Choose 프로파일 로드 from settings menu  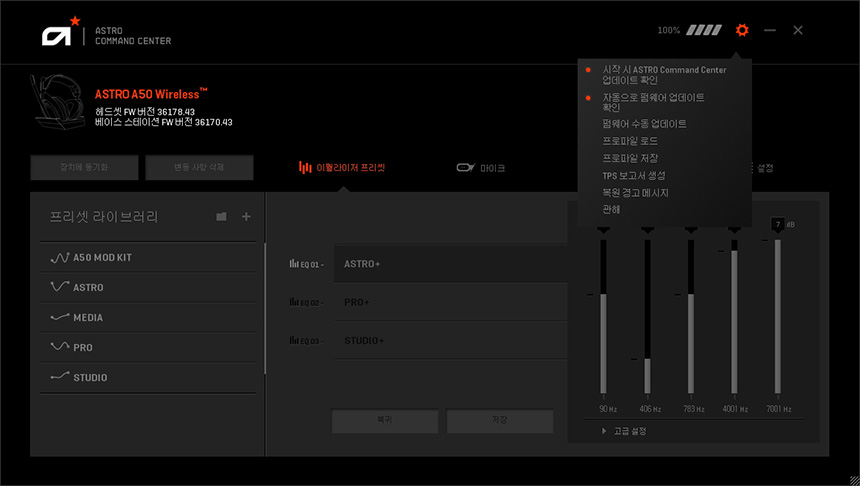(x=630, y=141)
